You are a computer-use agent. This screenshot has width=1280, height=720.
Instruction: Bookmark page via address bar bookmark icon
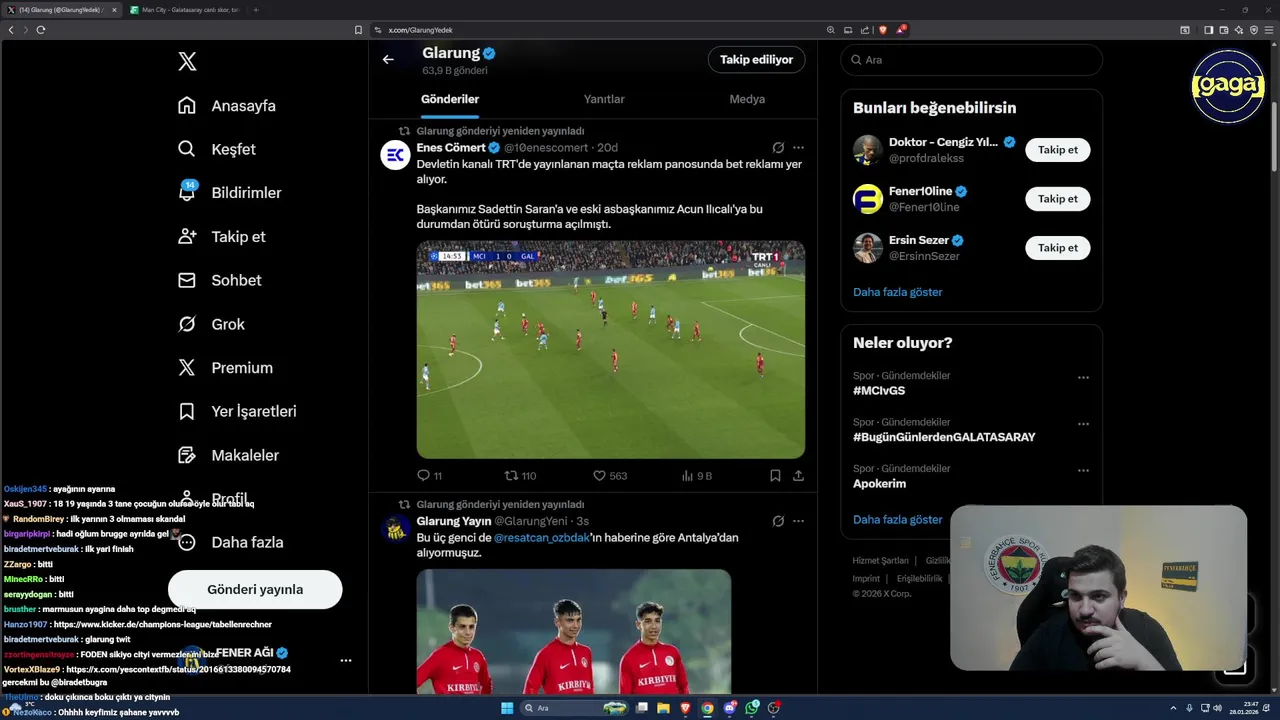point(358,30)
